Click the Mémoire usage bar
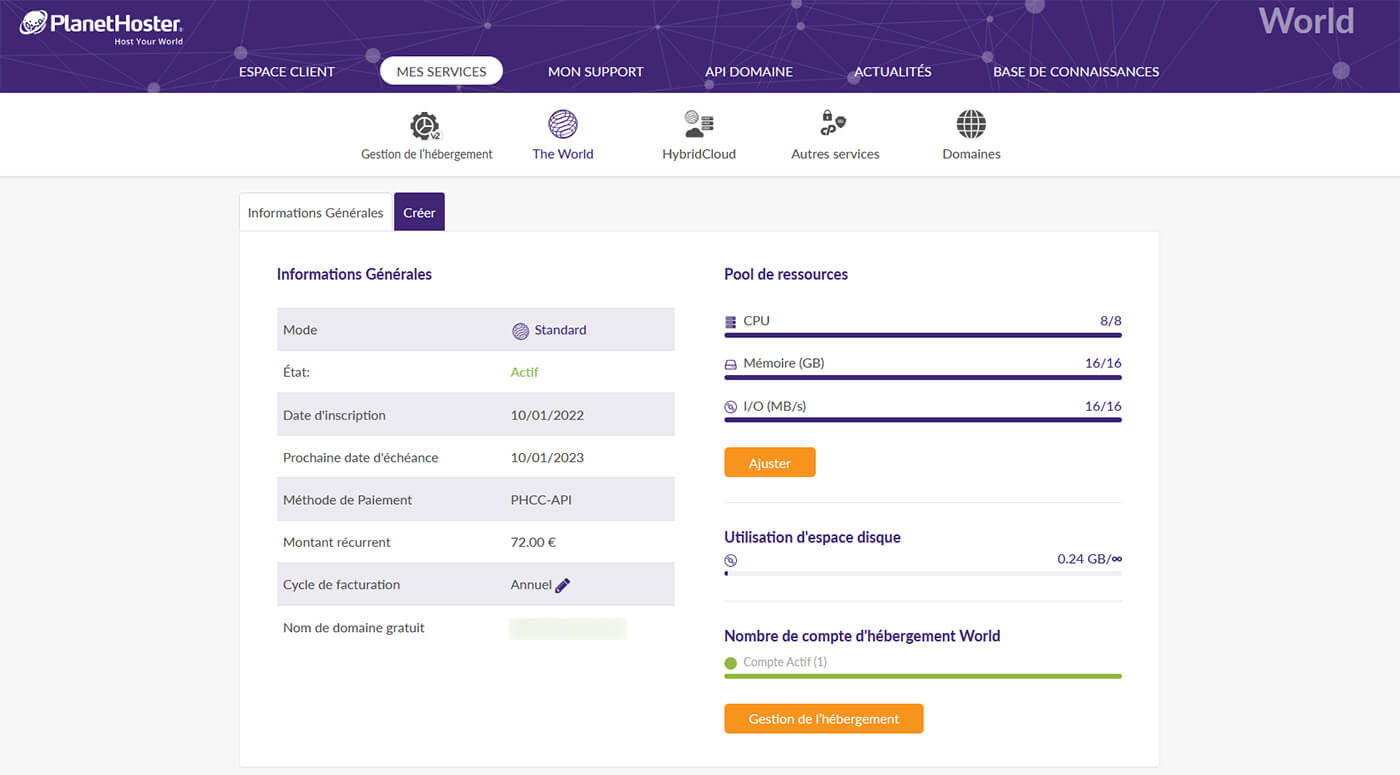Screen dimensions: 1400x775 [x=923, y=378]
